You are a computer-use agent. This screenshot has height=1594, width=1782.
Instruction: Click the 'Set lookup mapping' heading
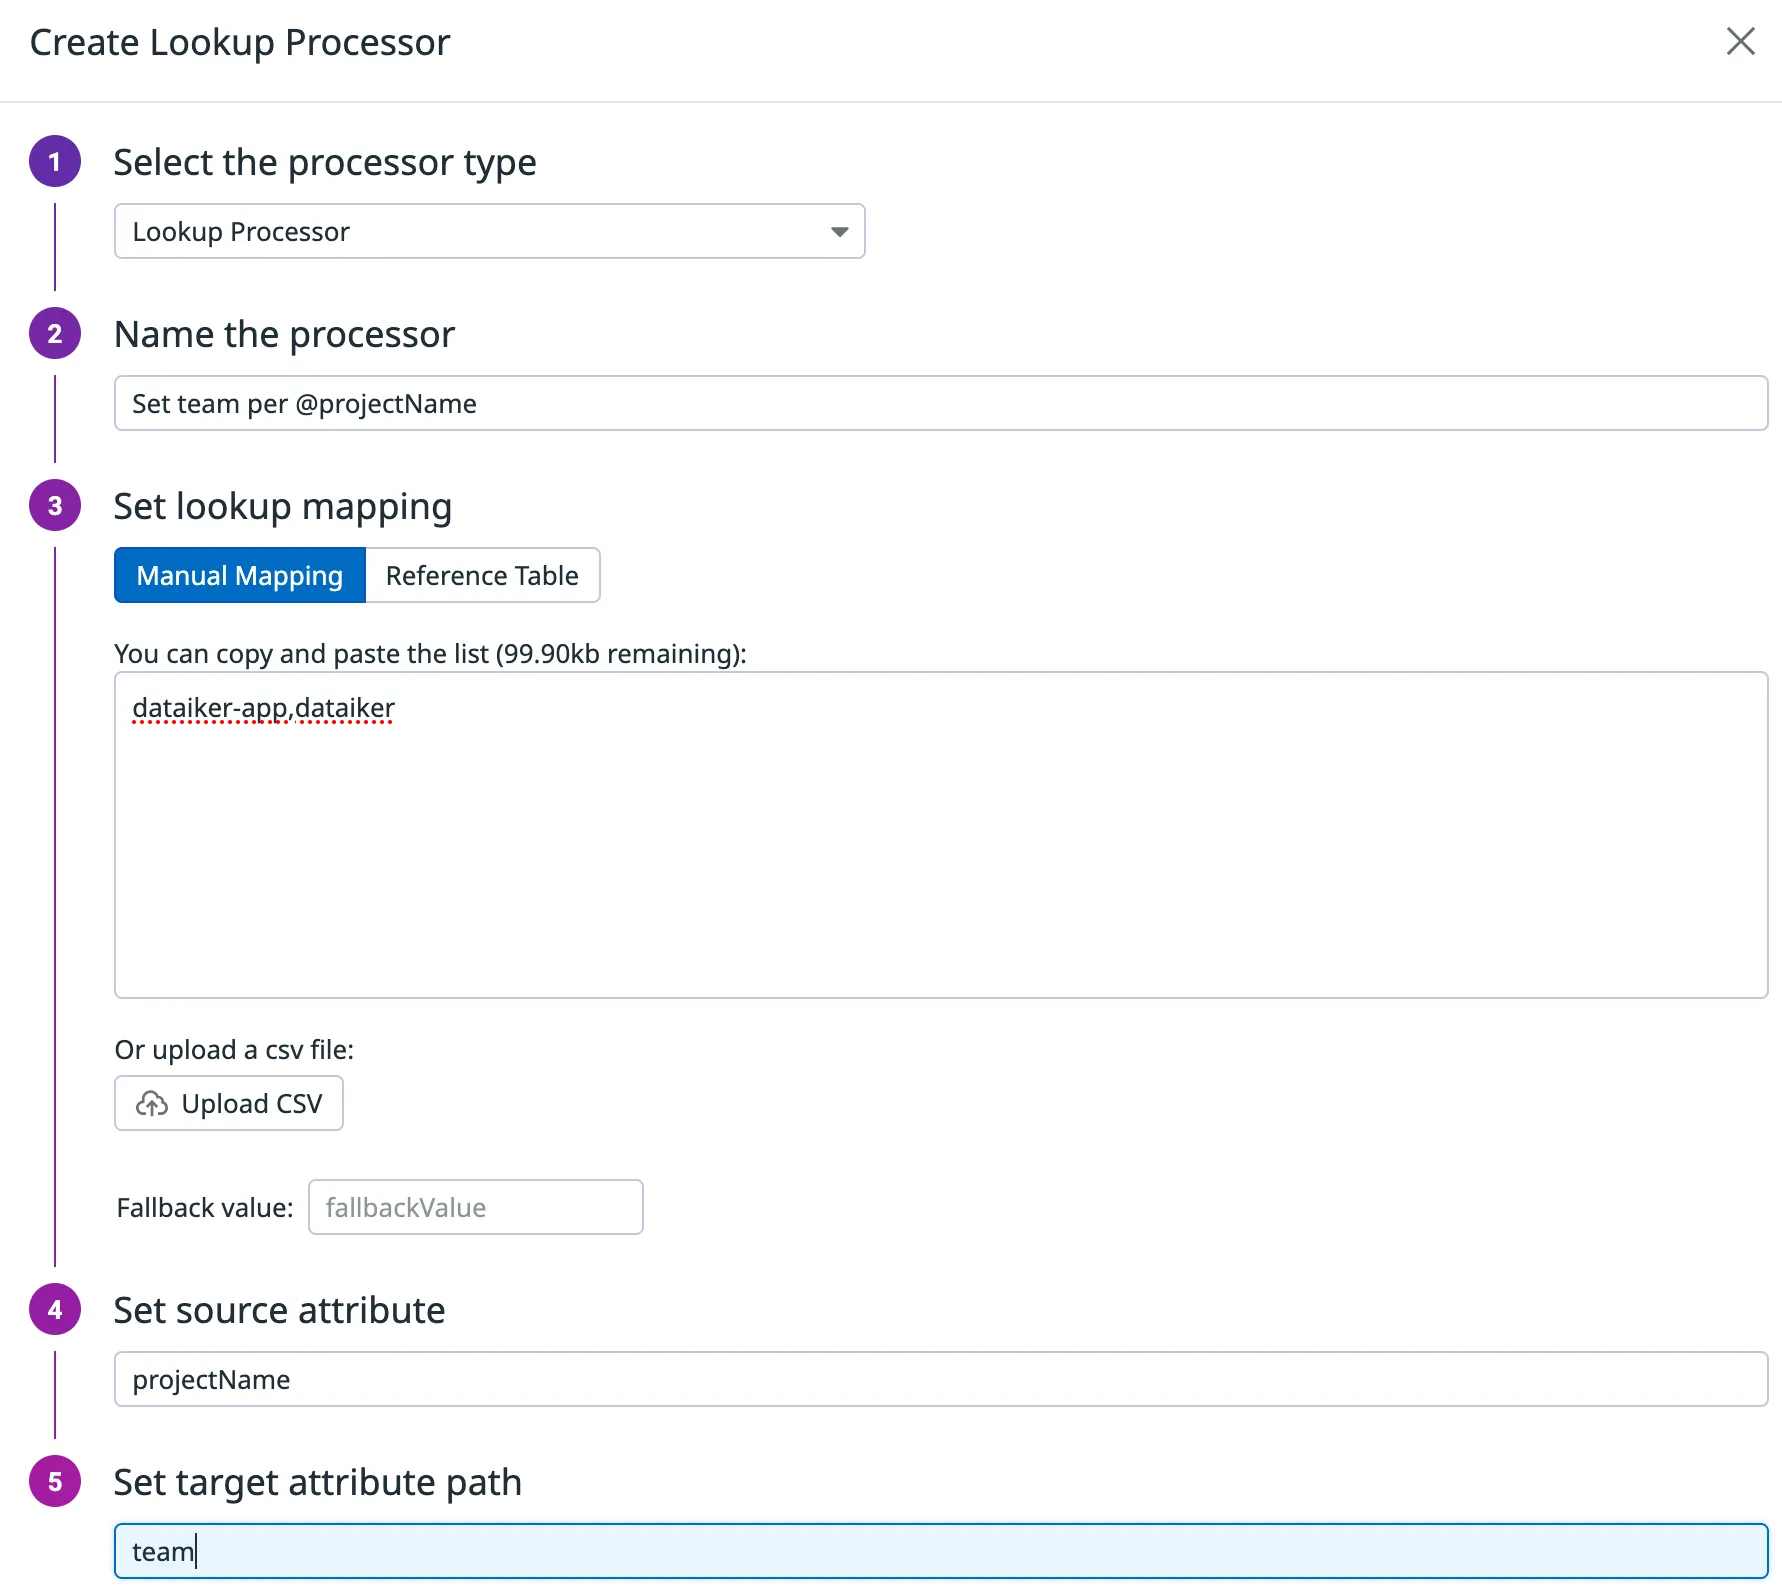point(283,507)
